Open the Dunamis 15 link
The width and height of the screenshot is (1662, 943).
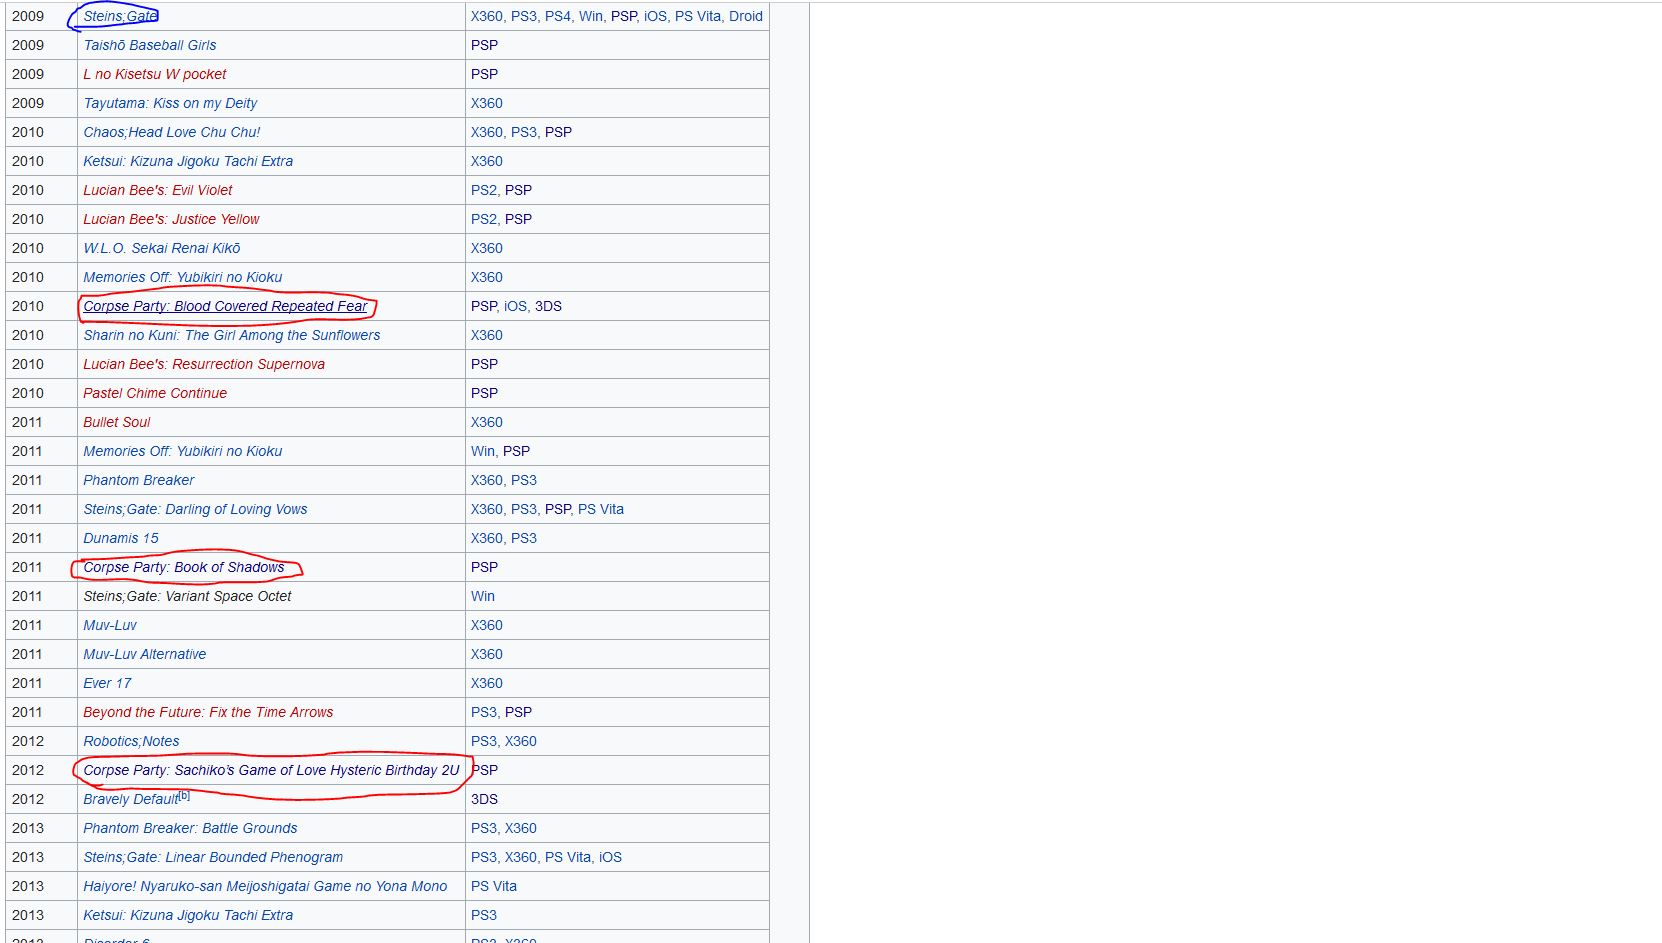tap(121, 538)
